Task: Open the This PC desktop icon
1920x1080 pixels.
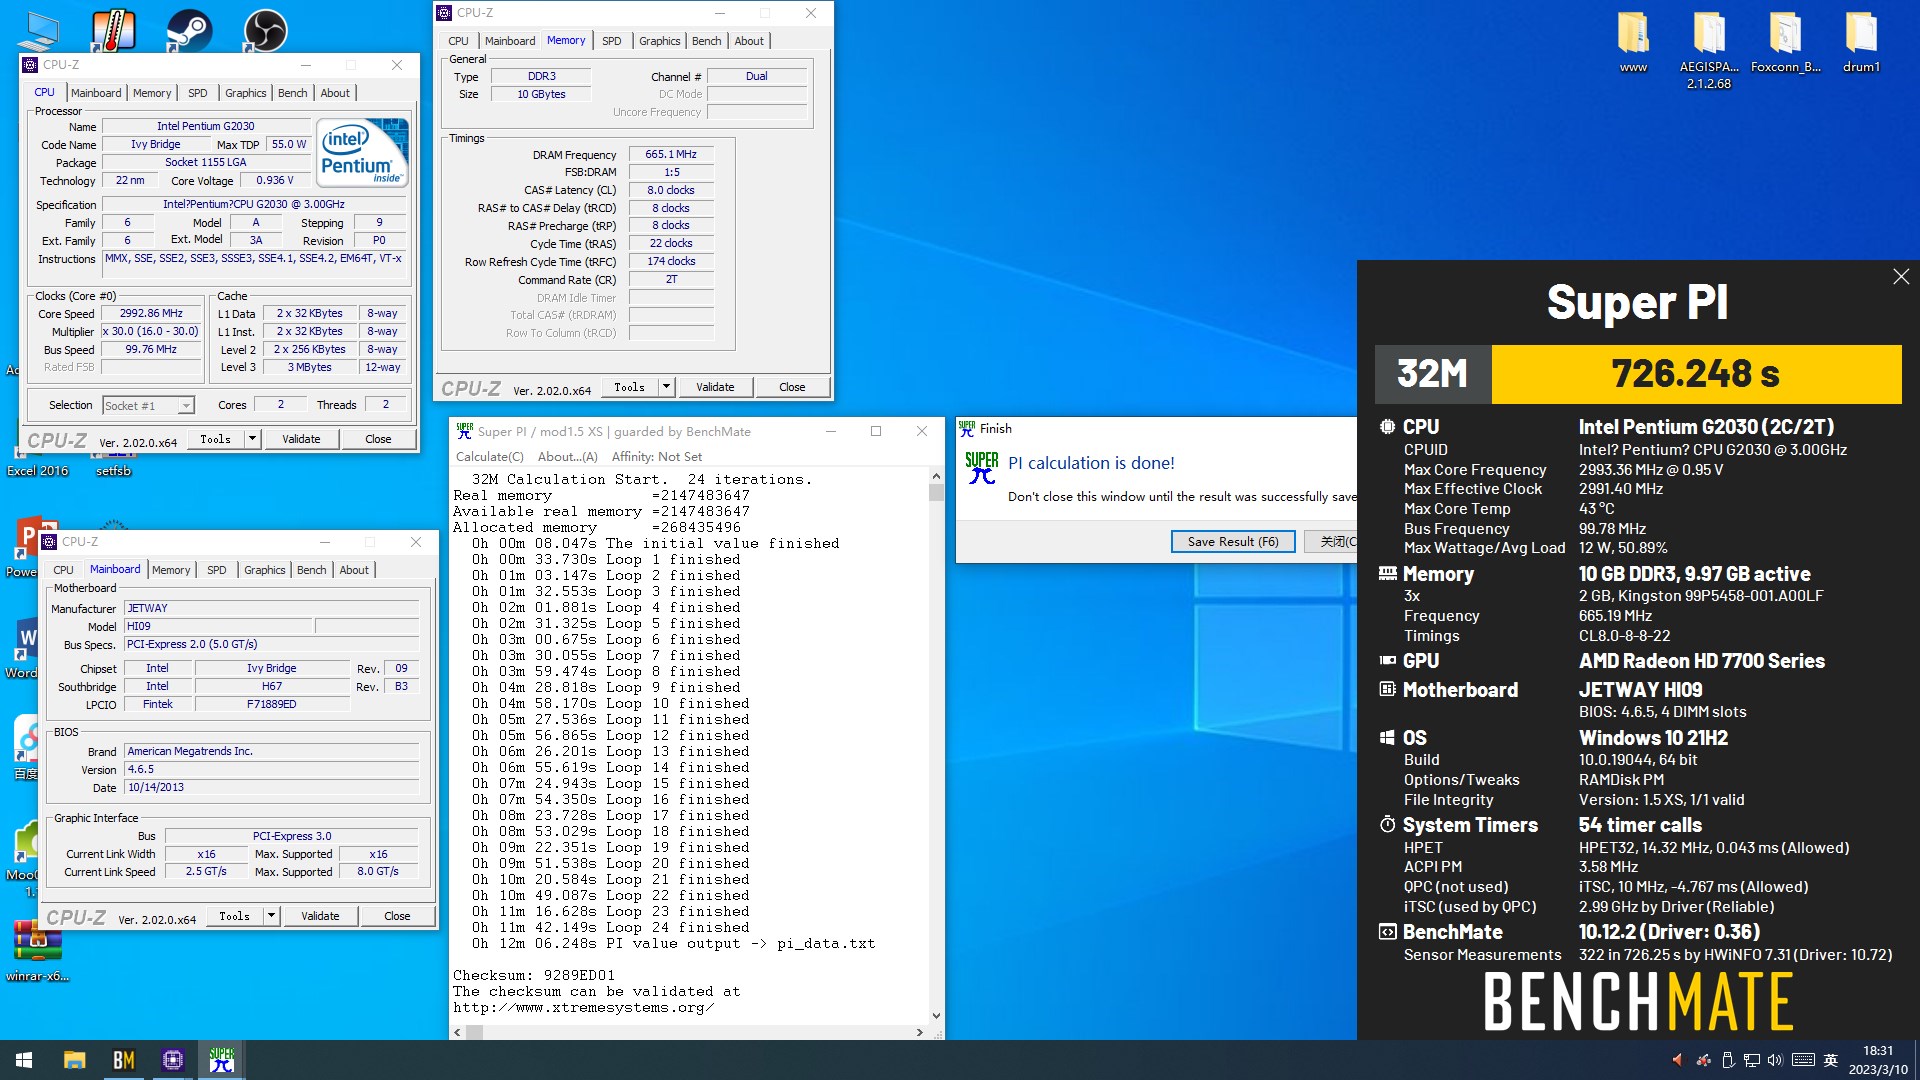Action: click(x=38, y=30)
